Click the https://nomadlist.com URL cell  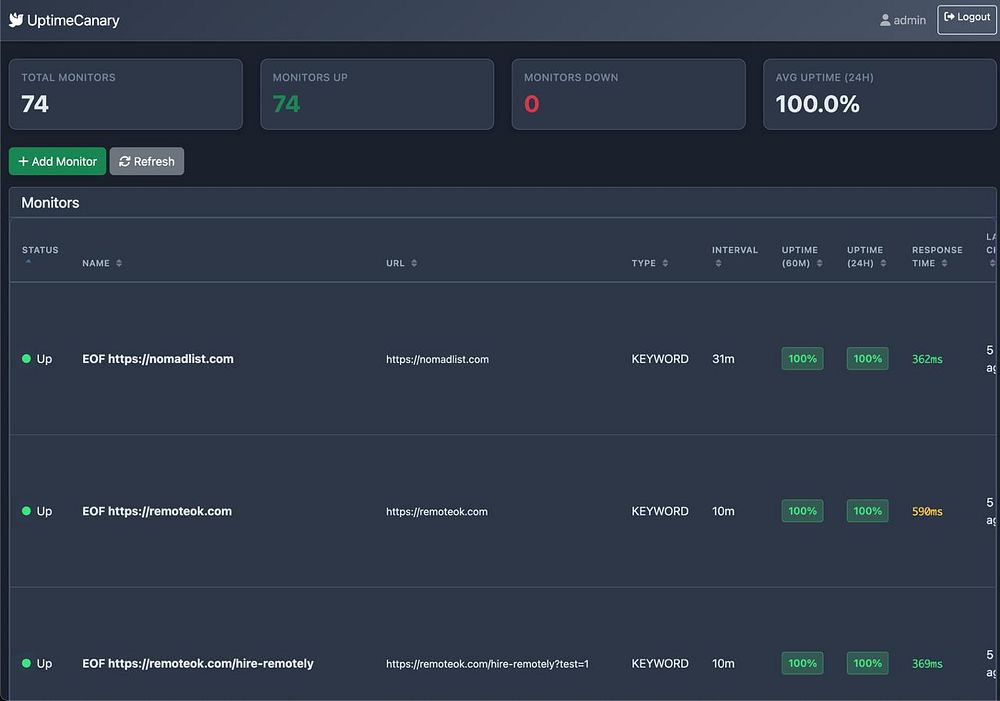pyautogui.click(x=438, y=360)
